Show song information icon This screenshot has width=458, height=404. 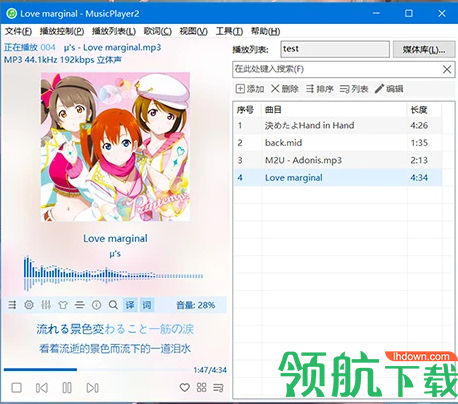(96, 305)
